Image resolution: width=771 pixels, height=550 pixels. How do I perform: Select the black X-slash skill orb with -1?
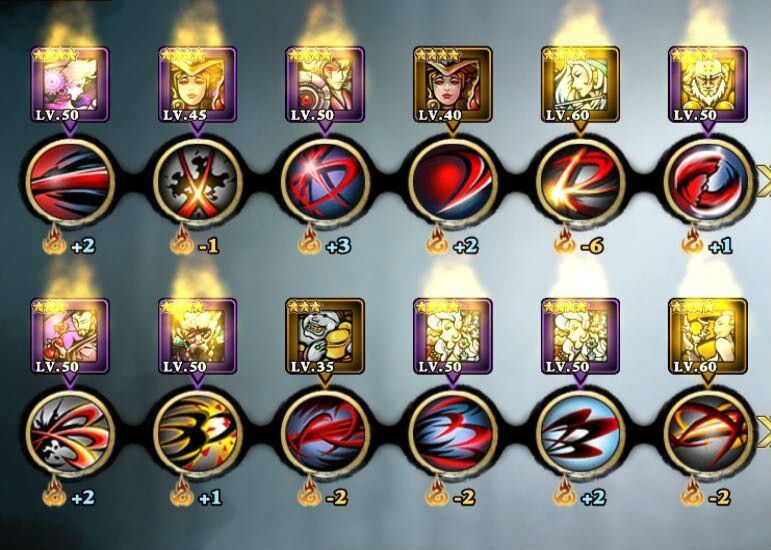tap(198, 183)
